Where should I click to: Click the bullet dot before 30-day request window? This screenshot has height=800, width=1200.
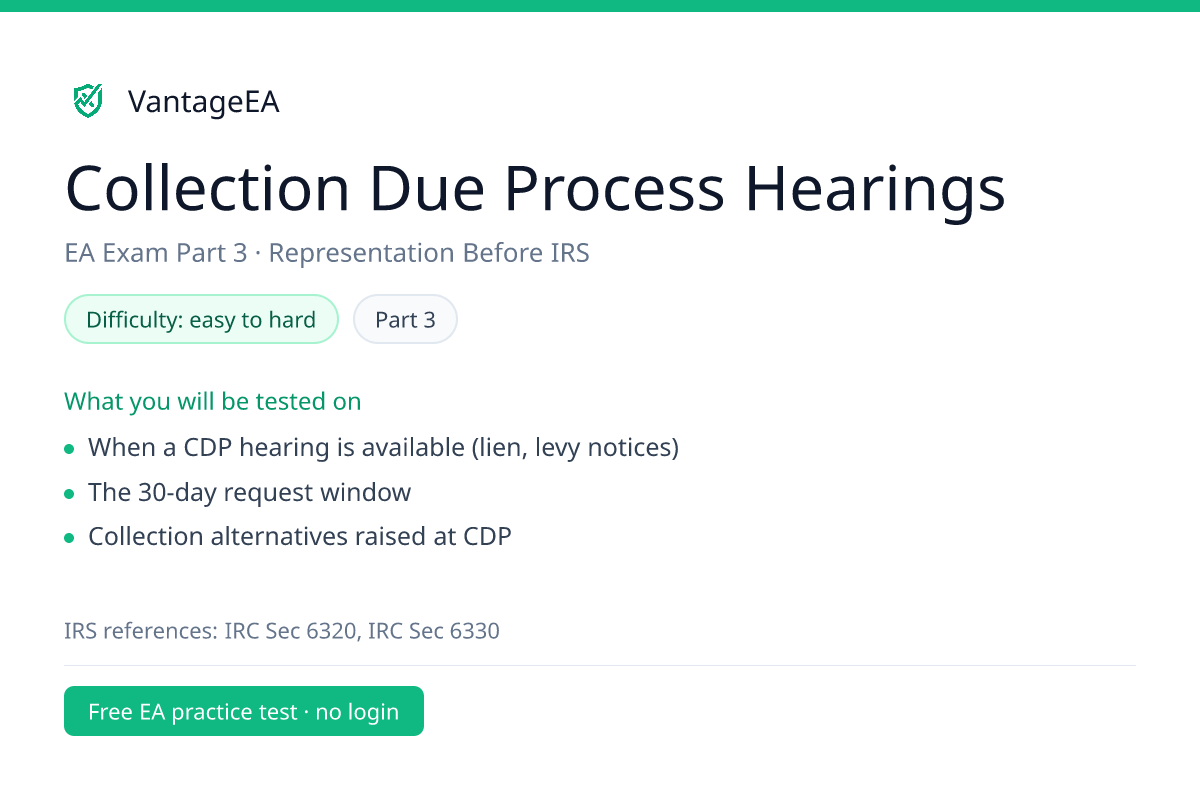pos(69,494)
